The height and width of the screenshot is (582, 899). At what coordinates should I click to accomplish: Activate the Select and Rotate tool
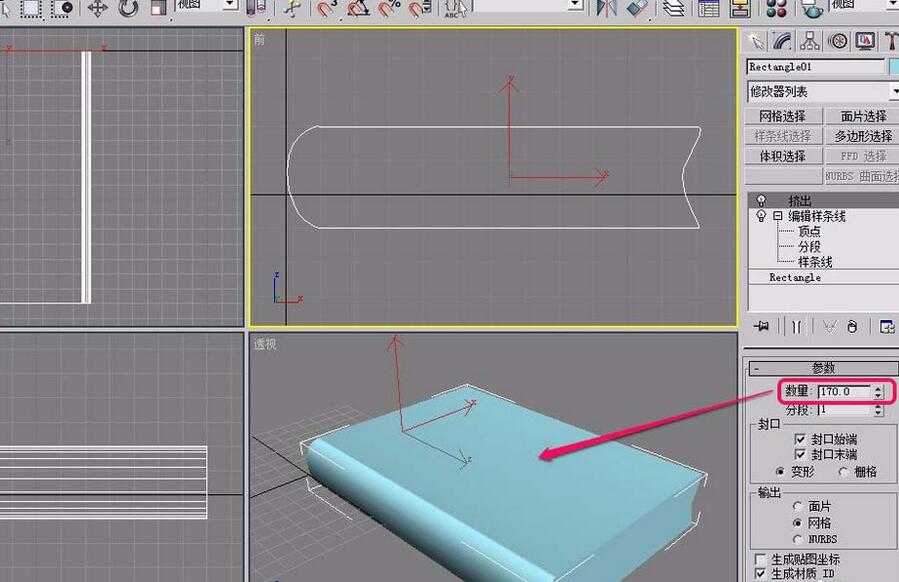[128, 10]
